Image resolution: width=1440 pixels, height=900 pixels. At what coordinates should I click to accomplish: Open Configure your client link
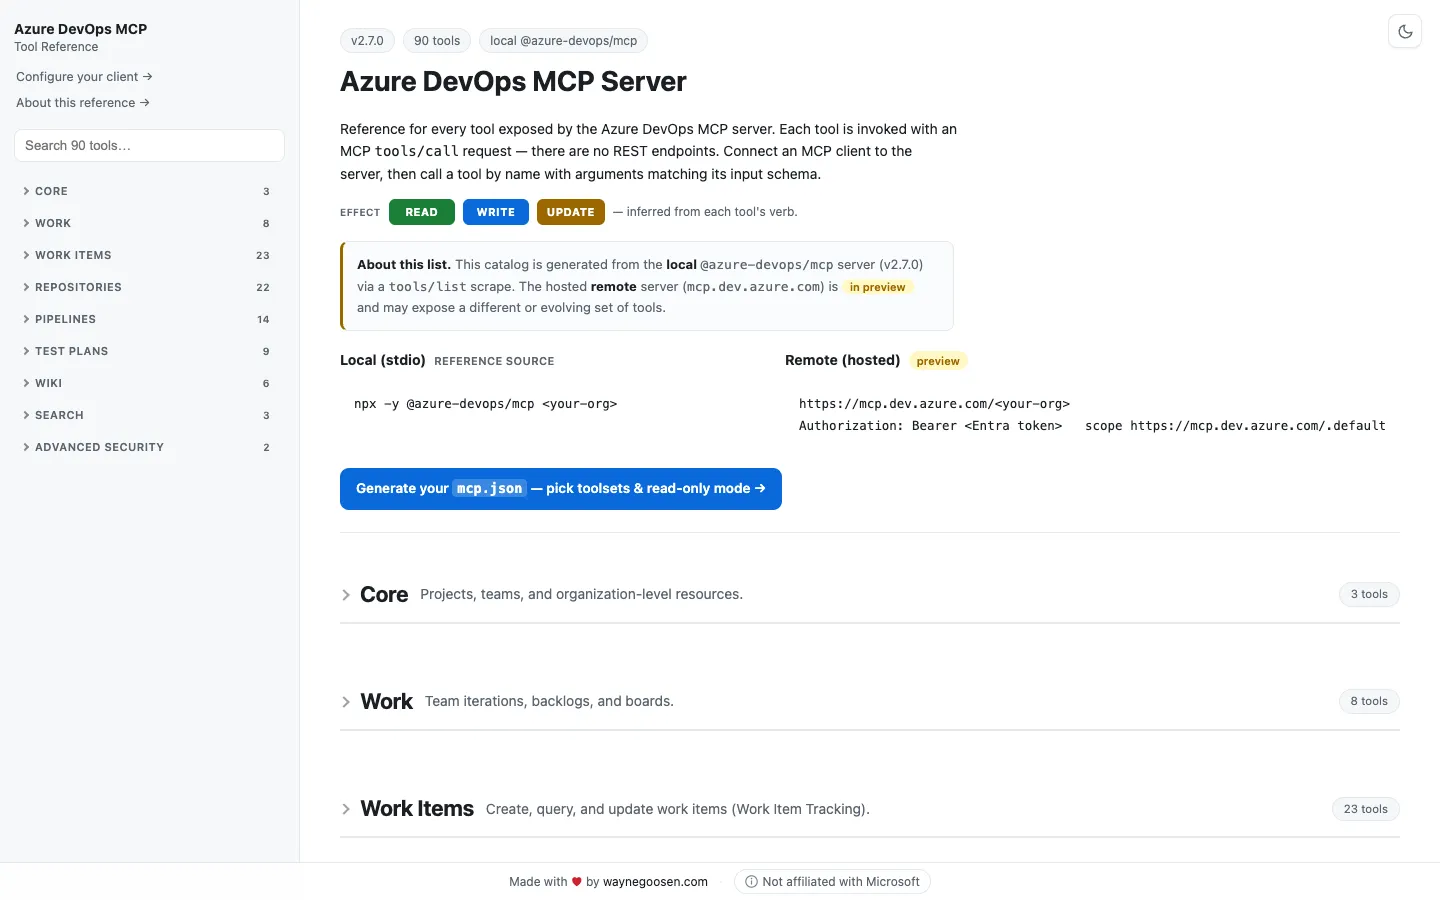[84, 77]
